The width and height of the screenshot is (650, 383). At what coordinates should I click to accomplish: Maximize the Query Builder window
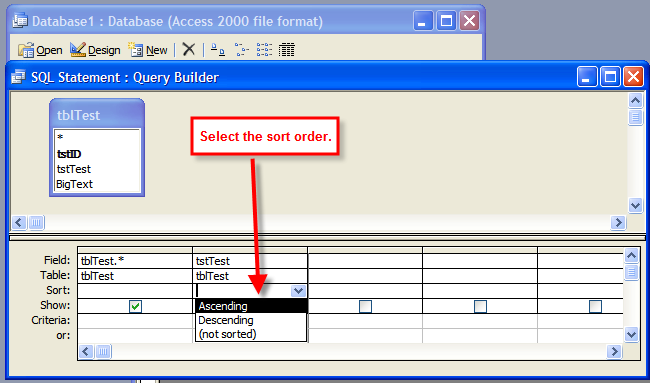[x=610, y=77]
